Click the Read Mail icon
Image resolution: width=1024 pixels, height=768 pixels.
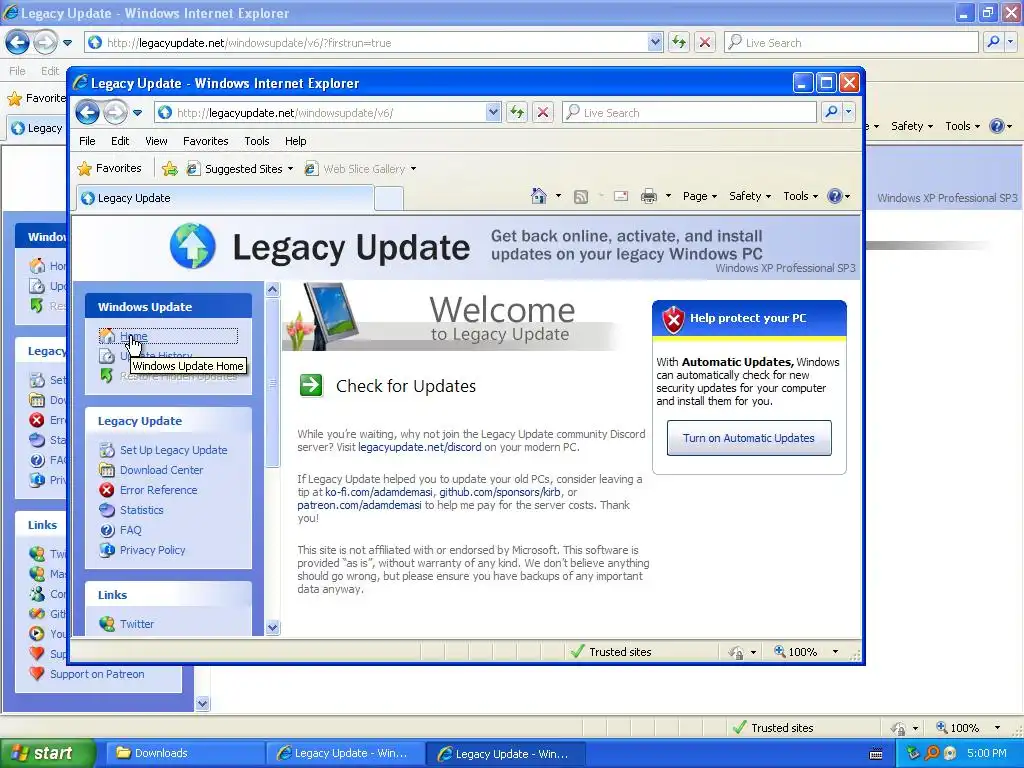tap(621, 196)
